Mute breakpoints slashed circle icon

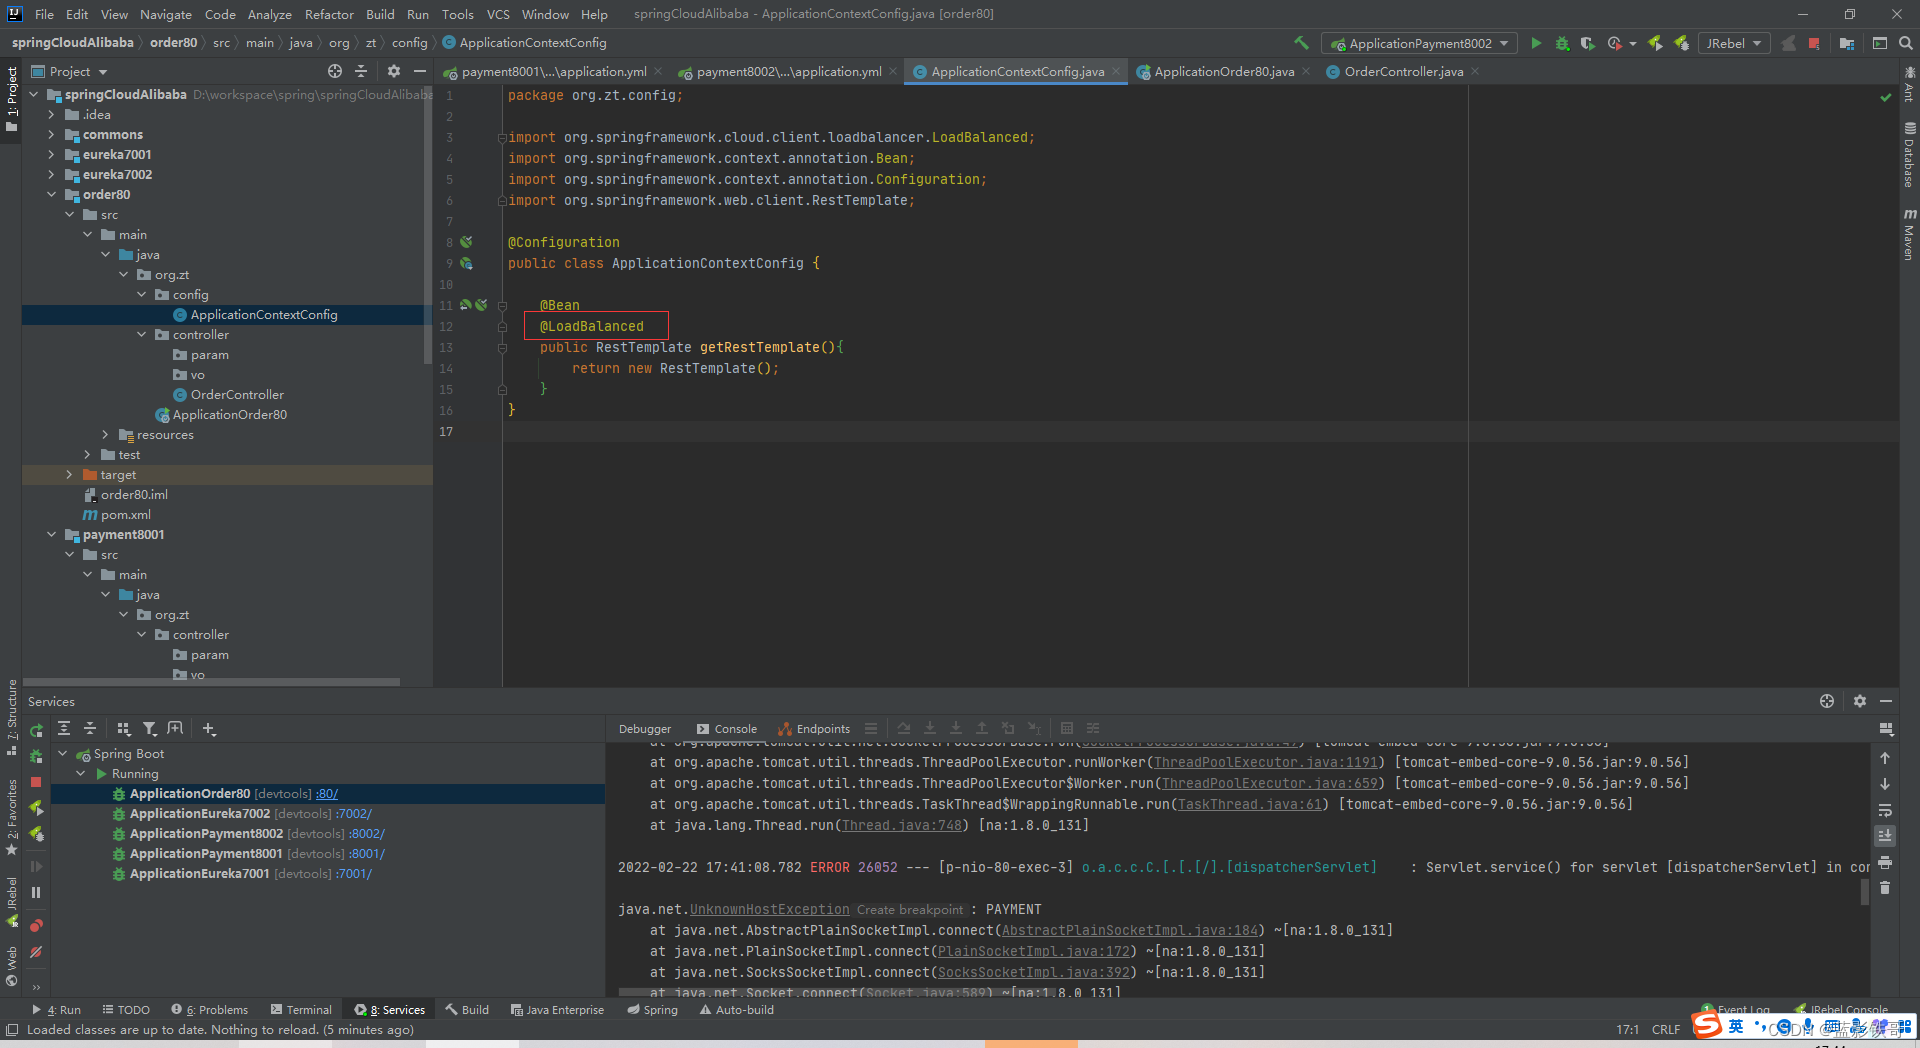pyautogui.click(x=36, y=952)
